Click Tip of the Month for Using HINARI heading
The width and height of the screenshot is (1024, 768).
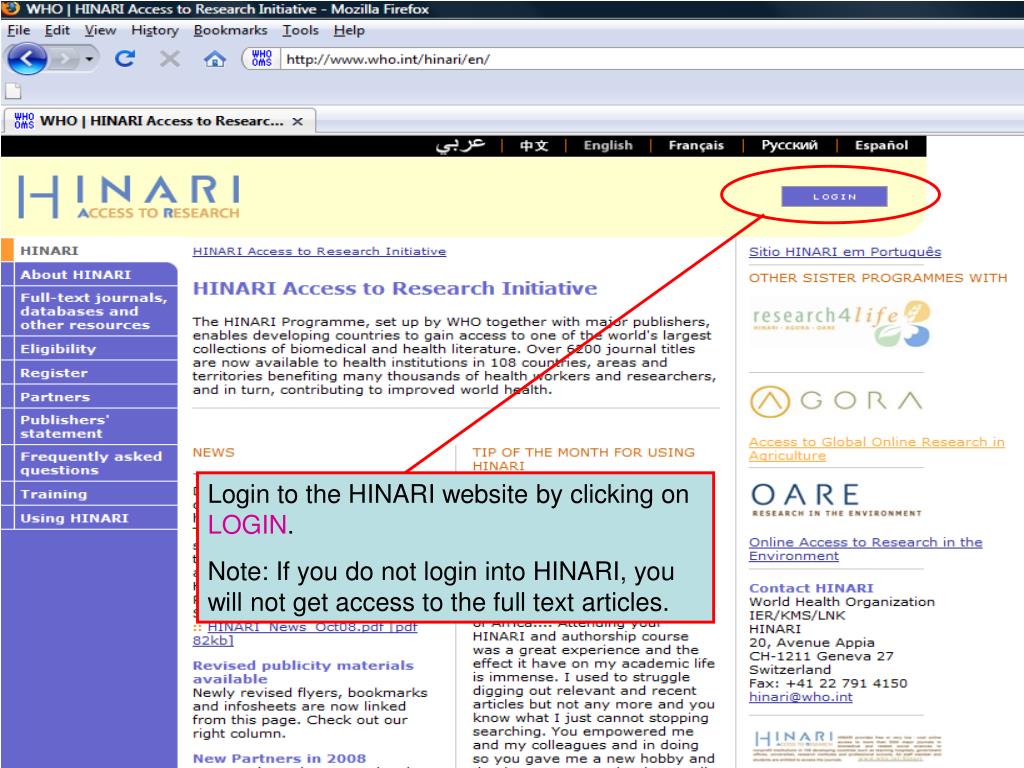[x=583, y=459]
